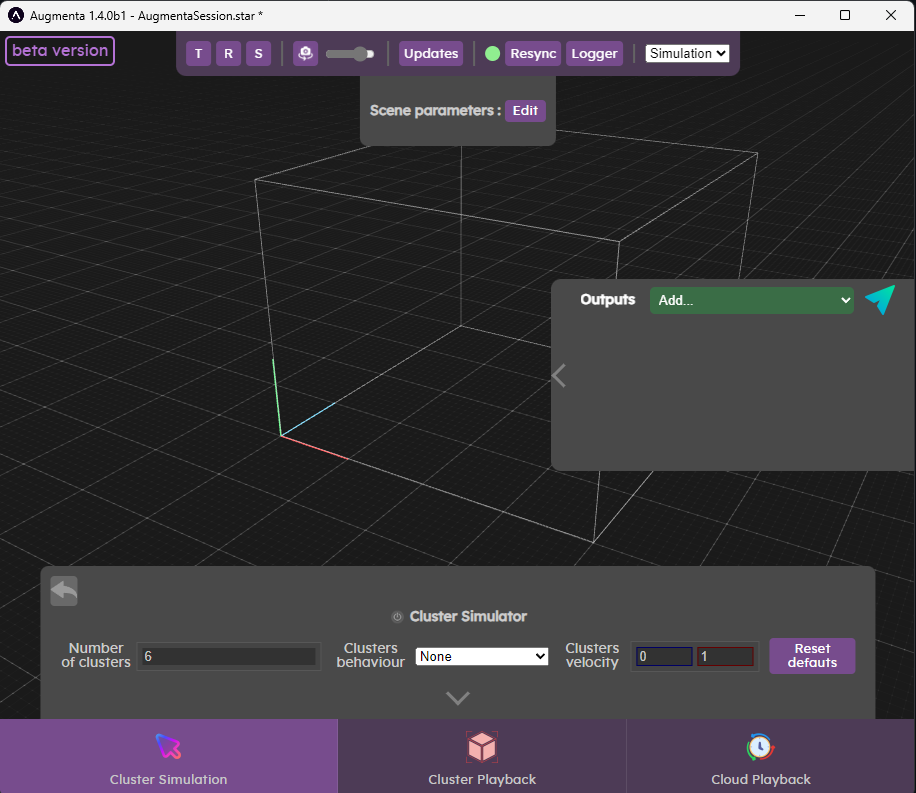Open the Clusters behaviour dropdown
Screen dimensions: 916x793
click(x=482, y=656)
